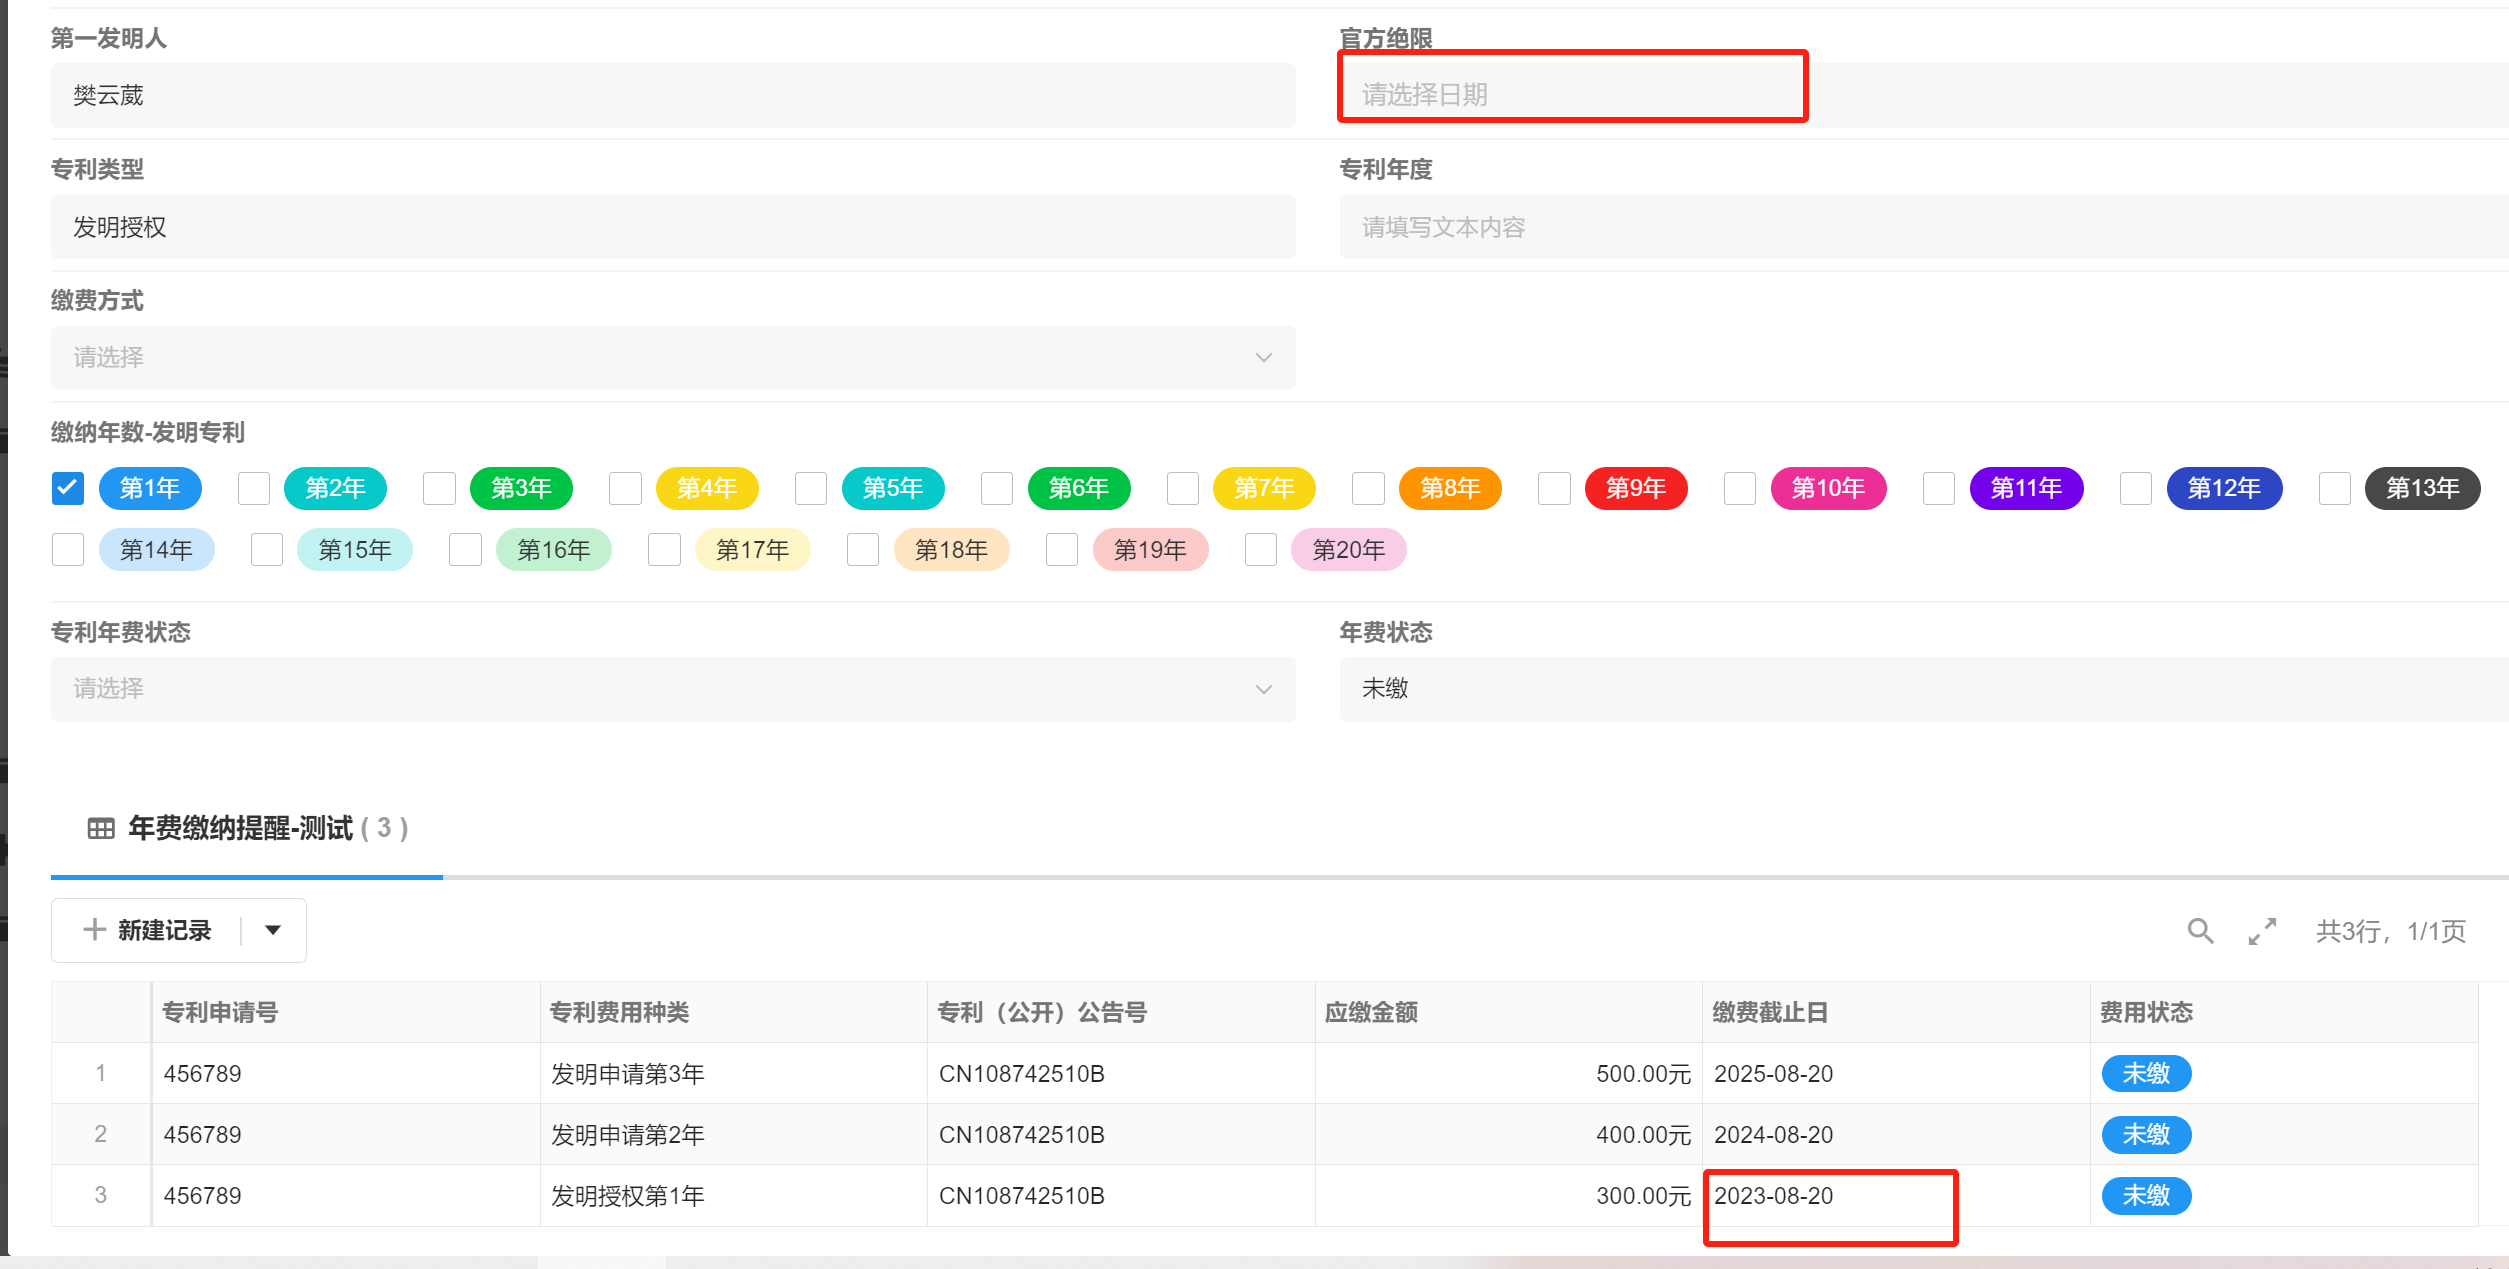Open the 缴费方式 dropdown

[x=672, y=357]
